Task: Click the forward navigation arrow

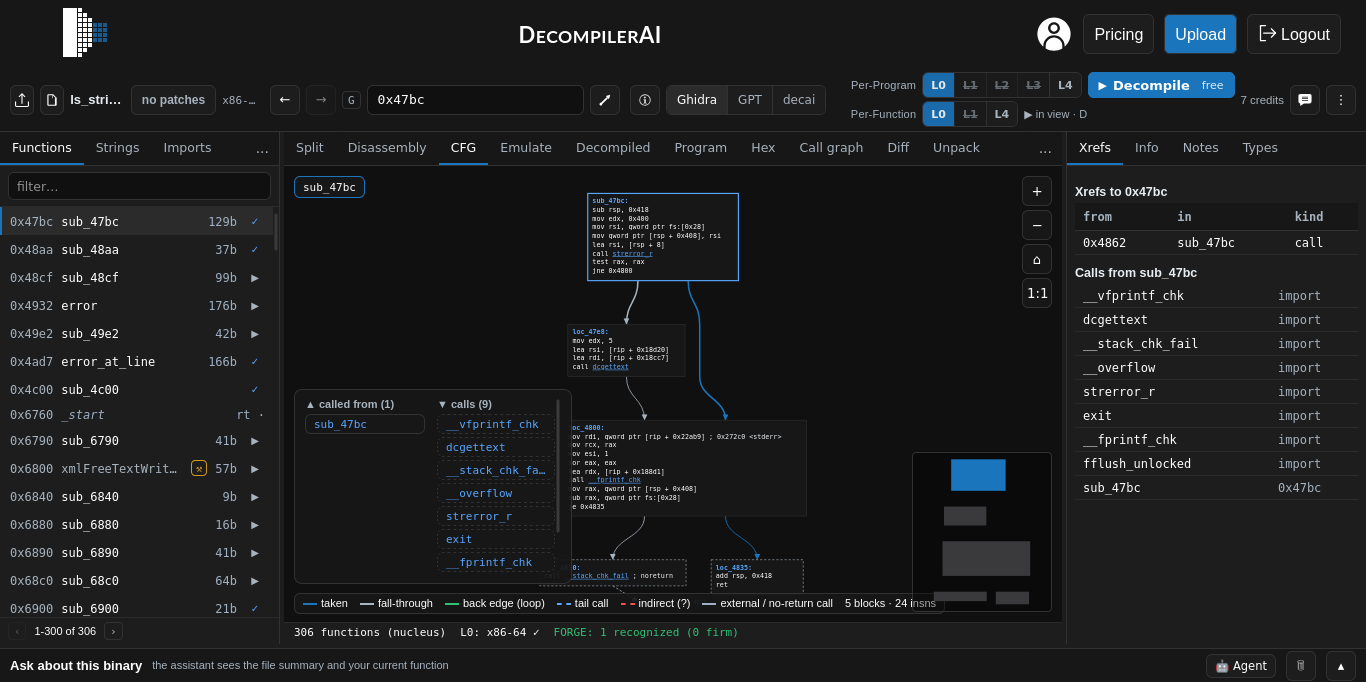Action: tap(321, 100)
